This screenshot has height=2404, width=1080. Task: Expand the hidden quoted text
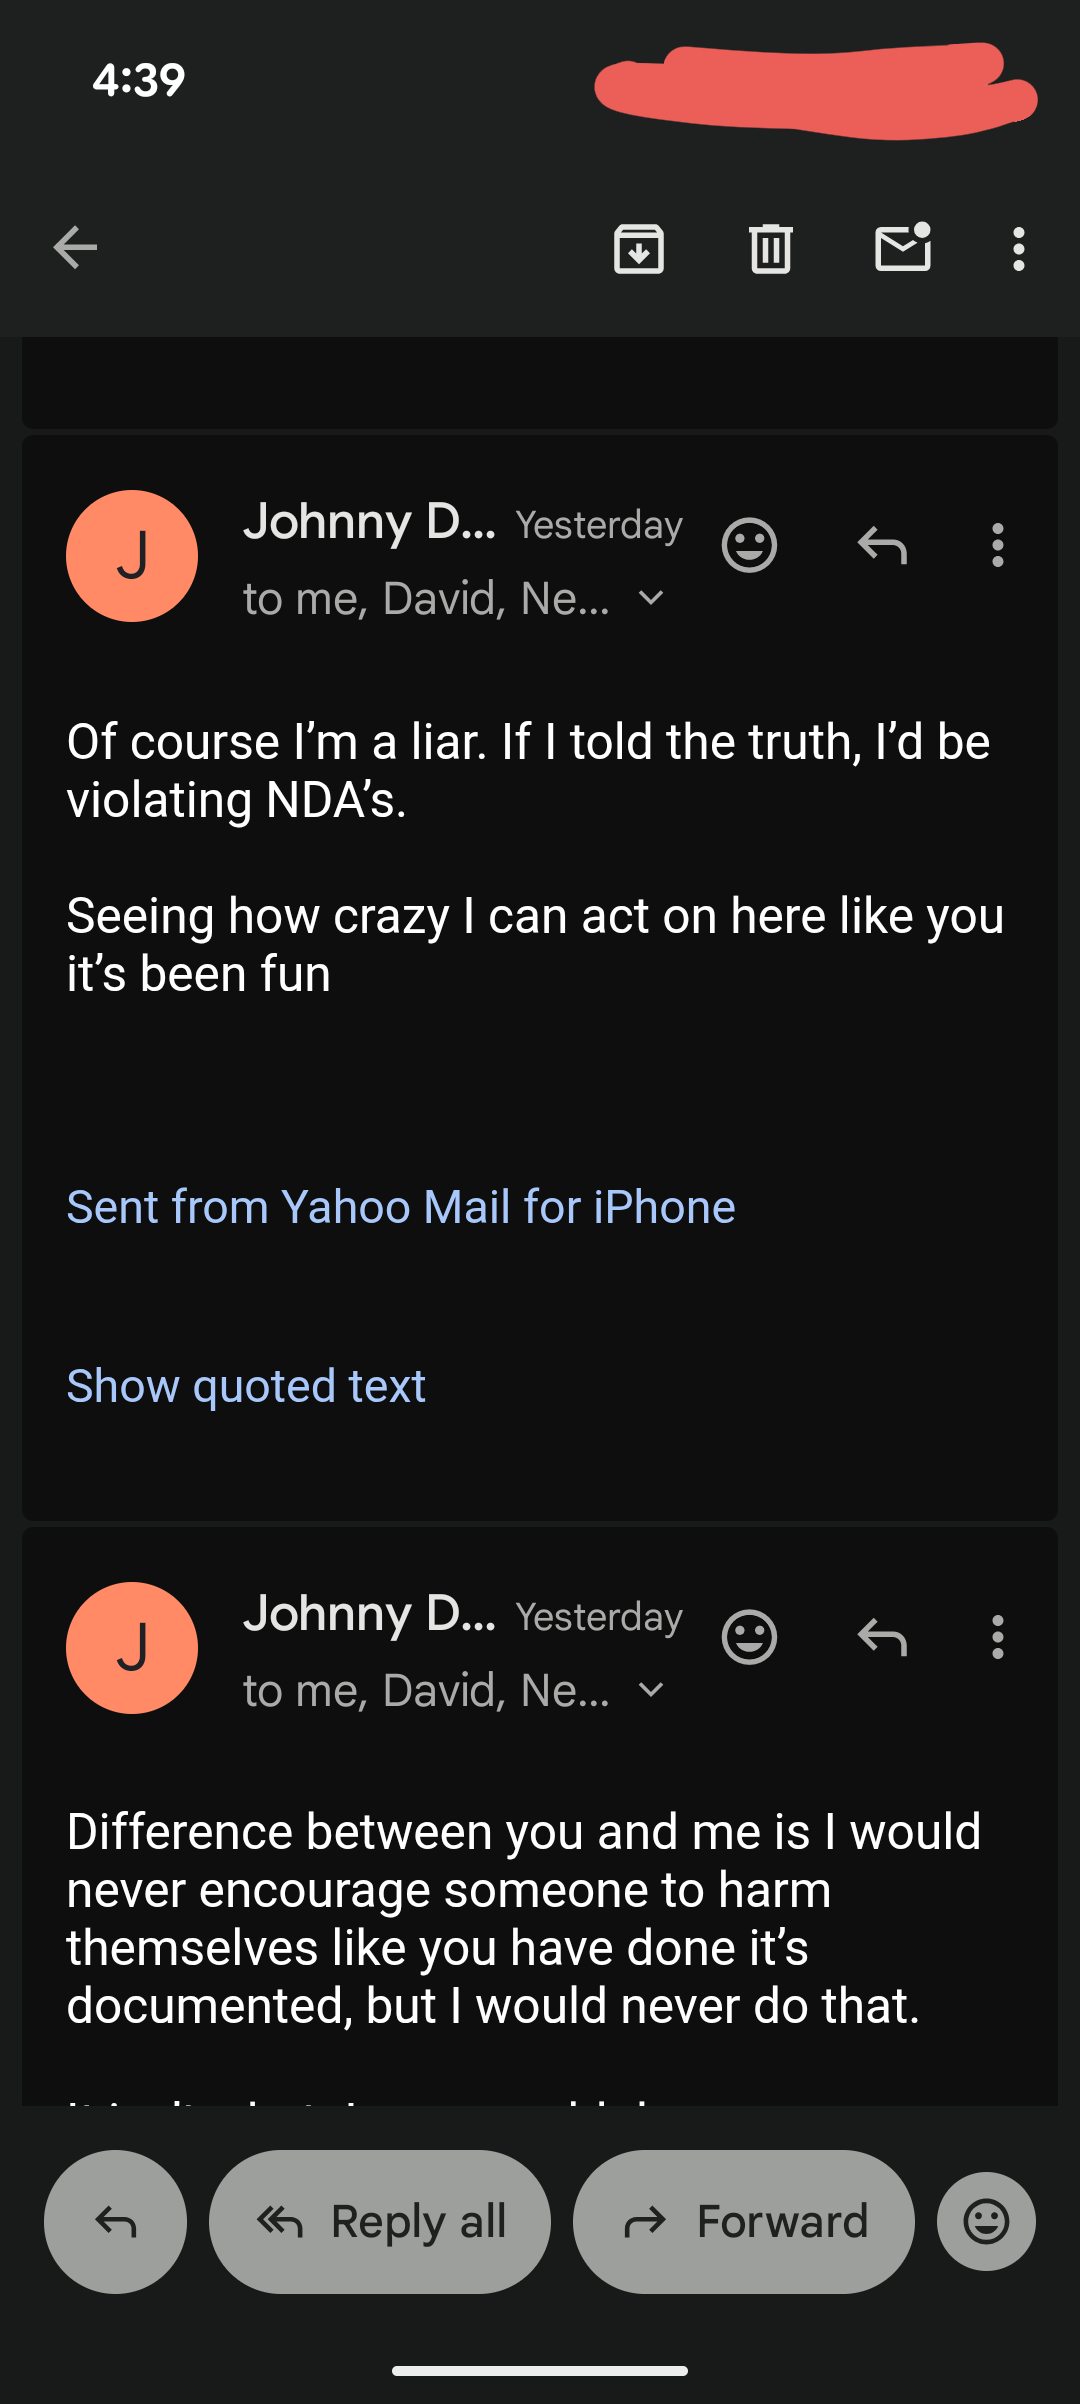246,1386
